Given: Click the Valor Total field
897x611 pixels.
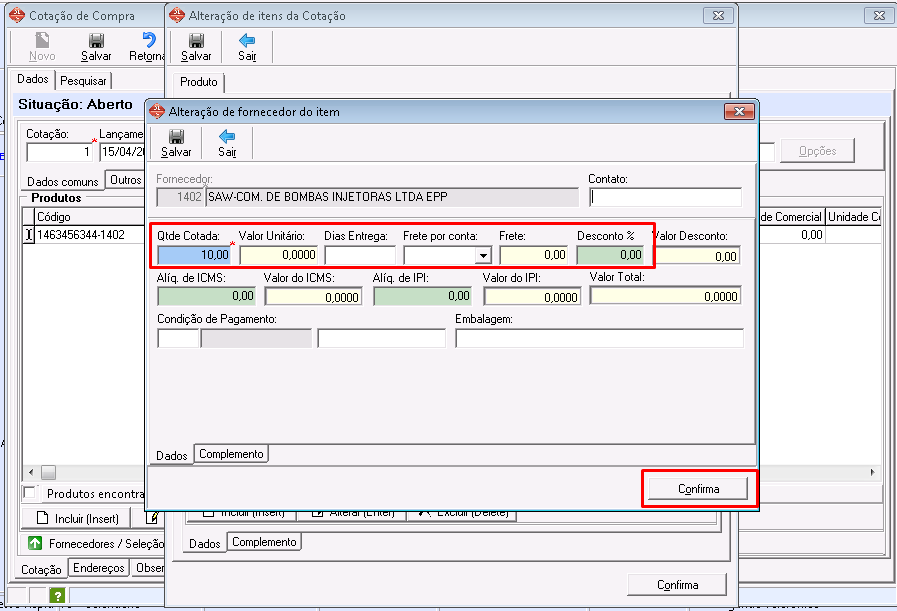Looking at the screenshot, I should tap(666, 296).
